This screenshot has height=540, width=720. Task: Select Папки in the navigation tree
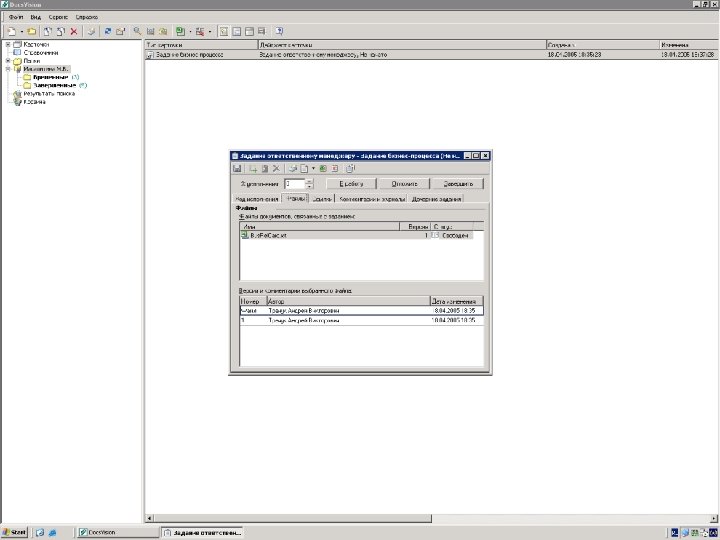click(x=32, y=61)
